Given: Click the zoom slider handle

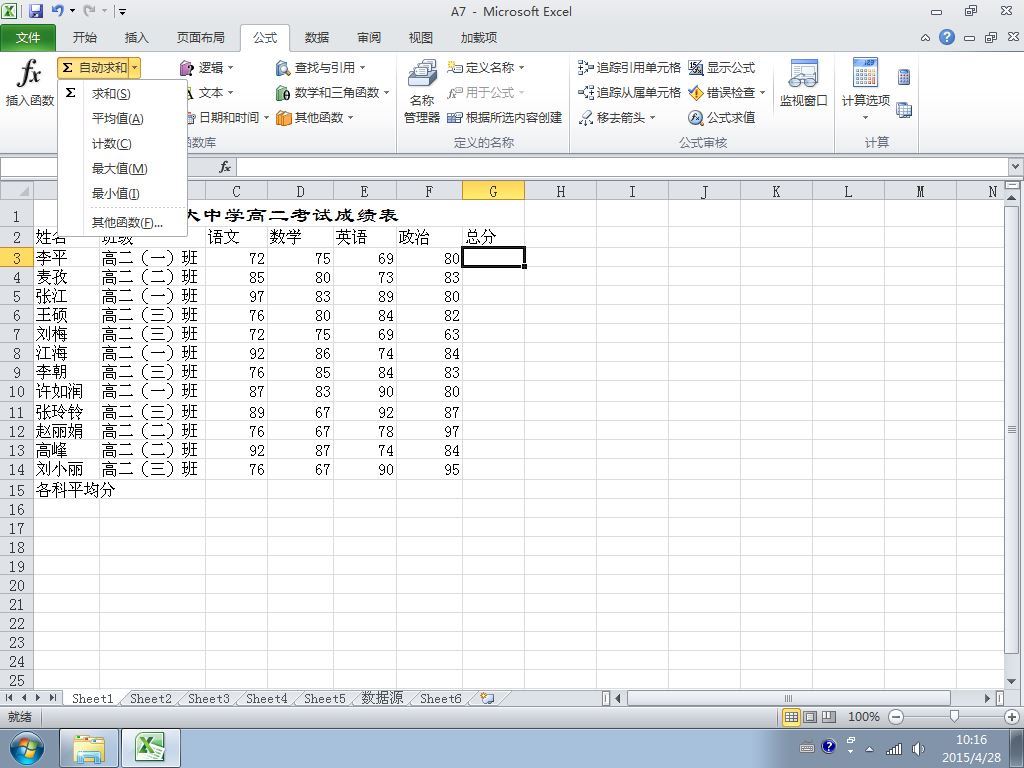Looking at the screenshot, I should click(954, 717).
